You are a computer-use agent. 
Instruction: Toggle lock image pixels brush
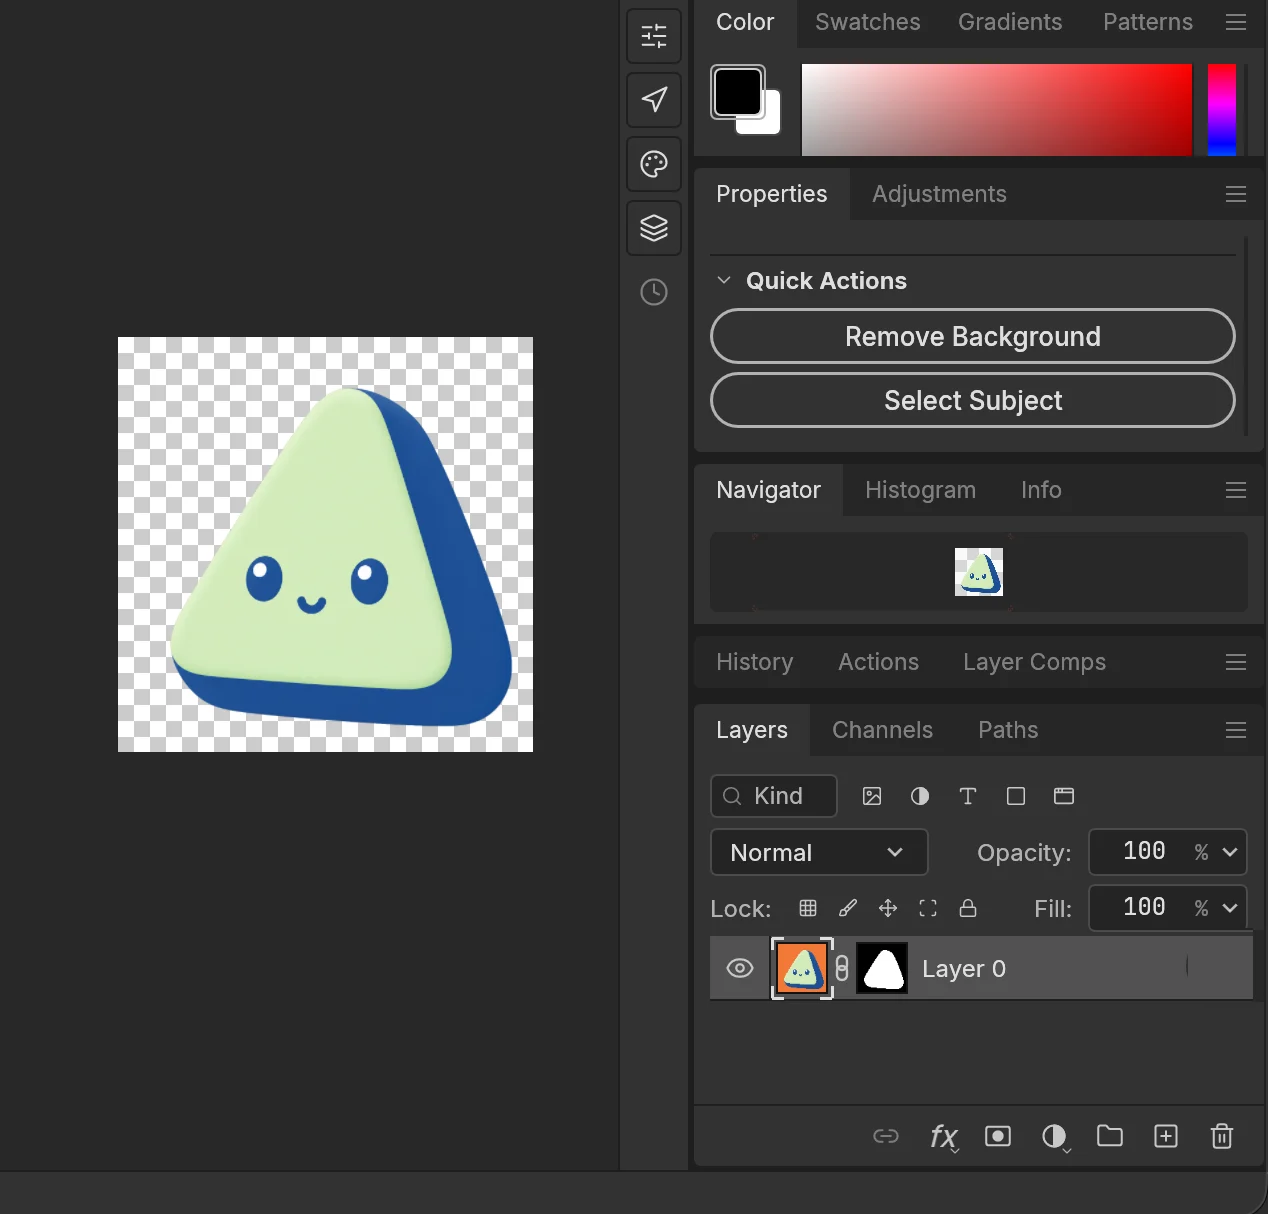coord(848,908)
